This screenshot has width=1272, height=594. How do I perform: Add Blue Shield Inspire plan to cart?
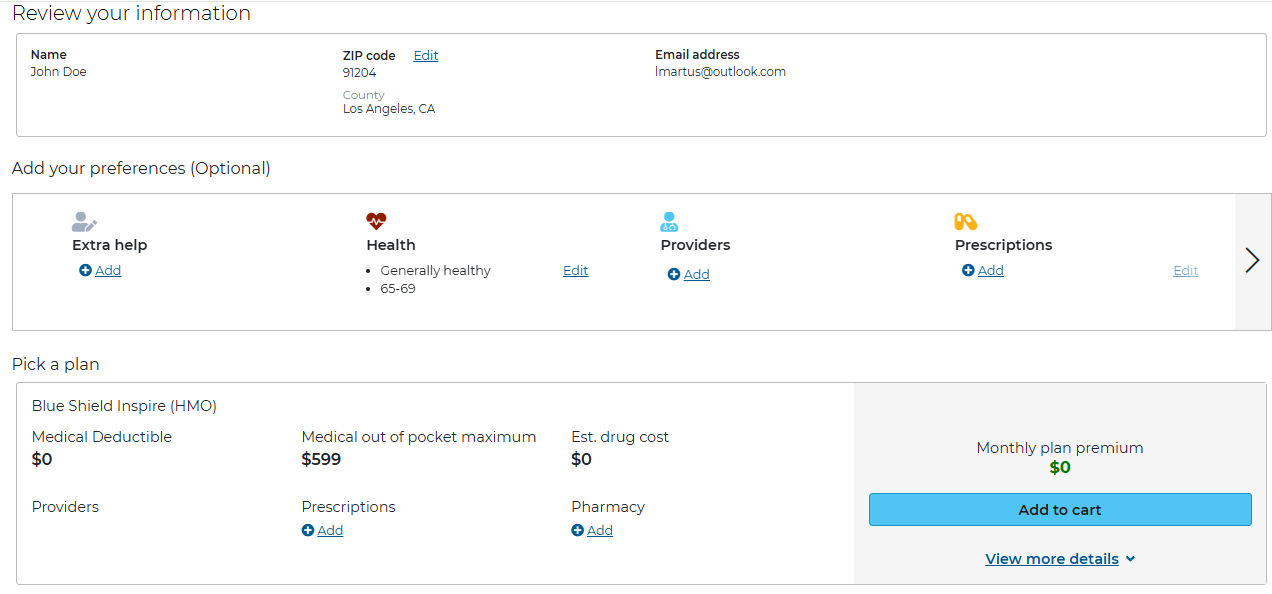(x=1060, y=509)
